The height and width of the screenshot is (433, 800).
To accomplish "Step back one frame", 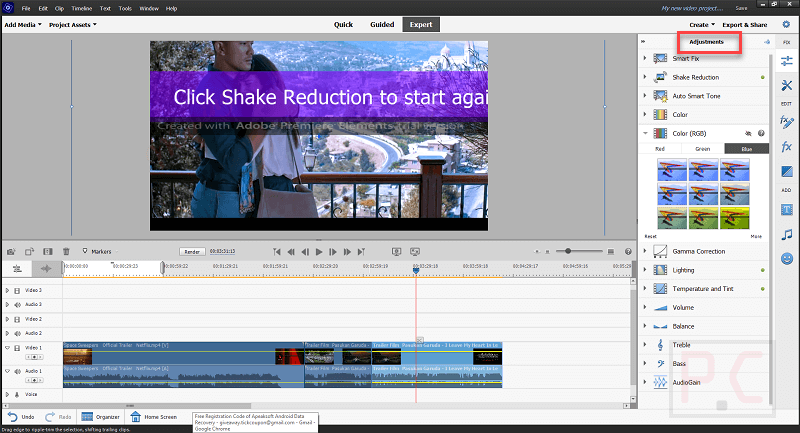I will coord(305,251).
